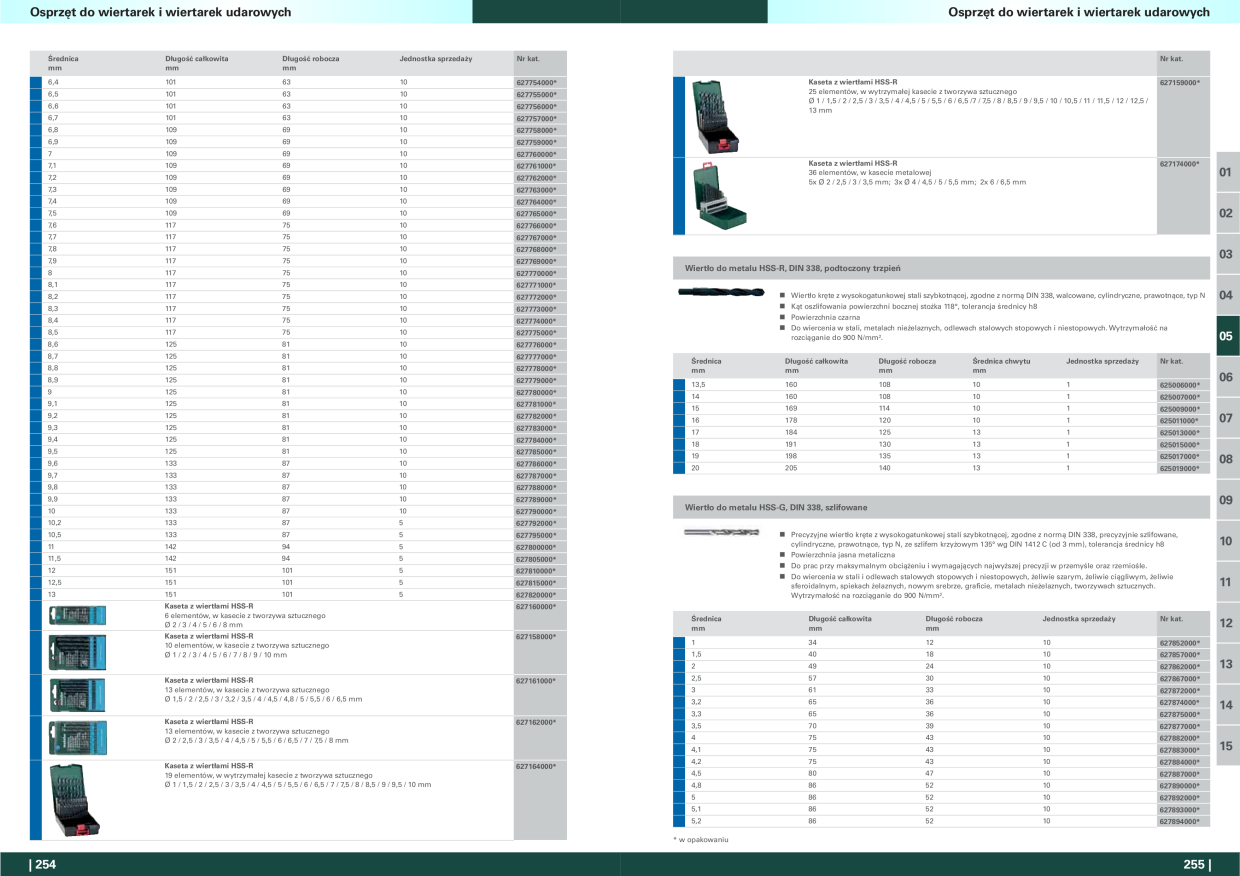Click the 25-element HSS-R cassette photo
This screenshot has width=1240, height=876.
(x=716, y=116)
